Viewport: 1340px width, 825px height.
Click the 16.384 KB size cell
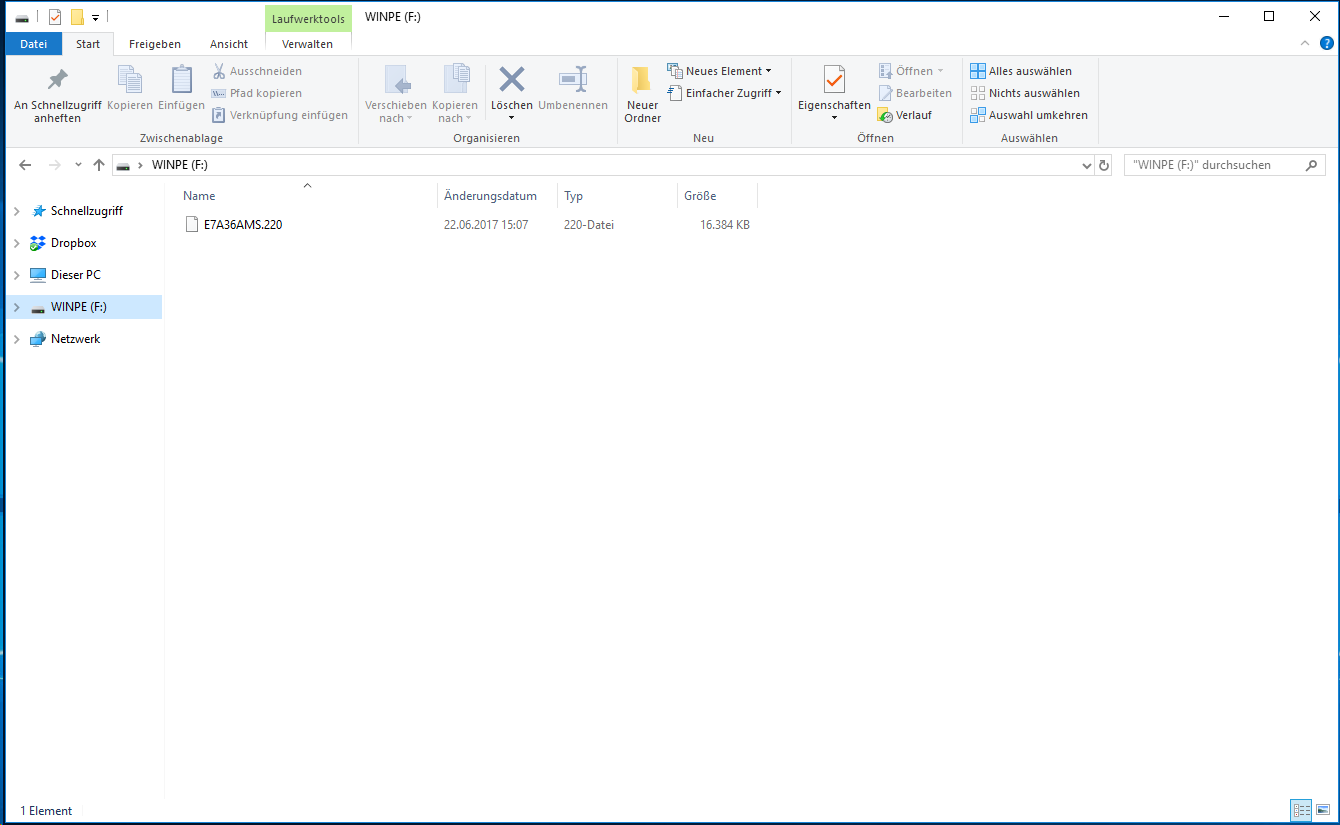click(x=725, y=225)
